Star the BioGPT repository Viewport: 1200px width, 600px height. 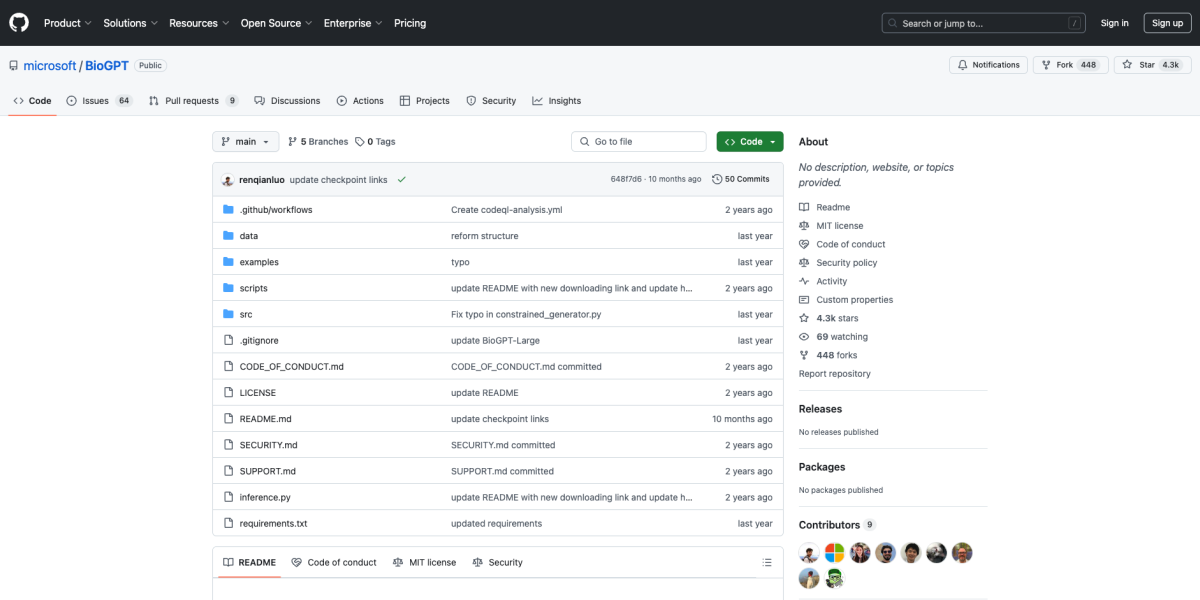pyautogui.click(x=1145, y=65)
